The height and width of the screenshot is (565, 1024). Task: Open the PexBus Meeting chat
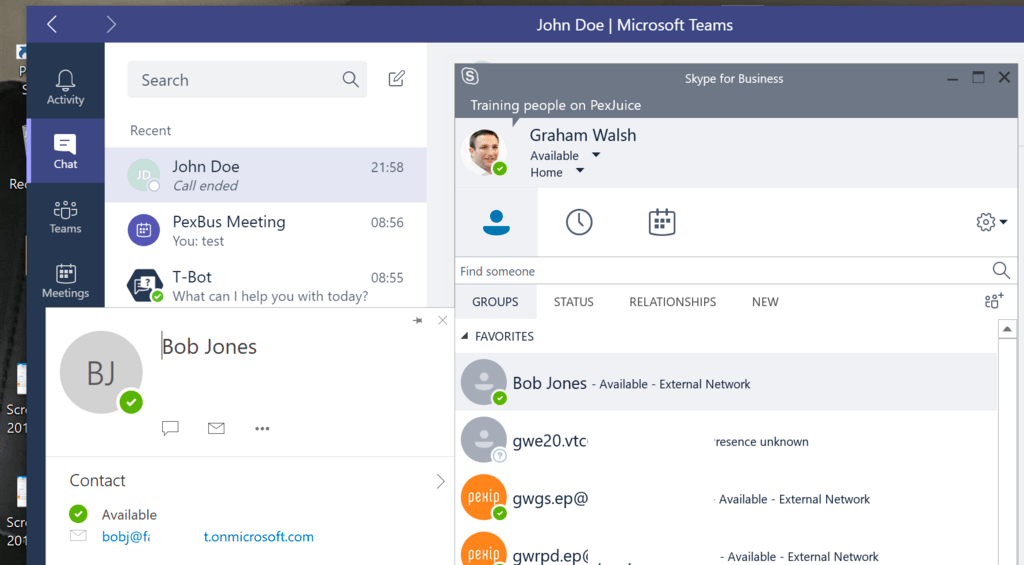coord(266,231)
